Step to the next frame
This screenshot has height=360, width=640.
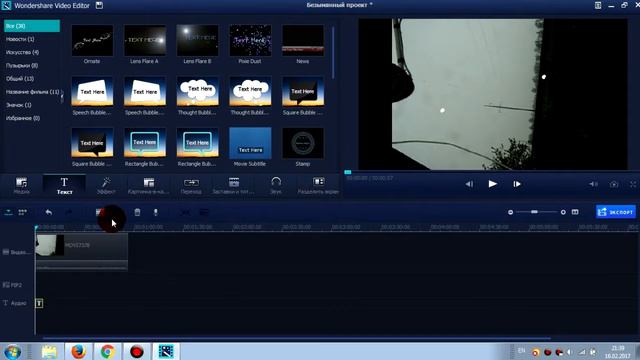pyautogui.click(x=517, y=184)
